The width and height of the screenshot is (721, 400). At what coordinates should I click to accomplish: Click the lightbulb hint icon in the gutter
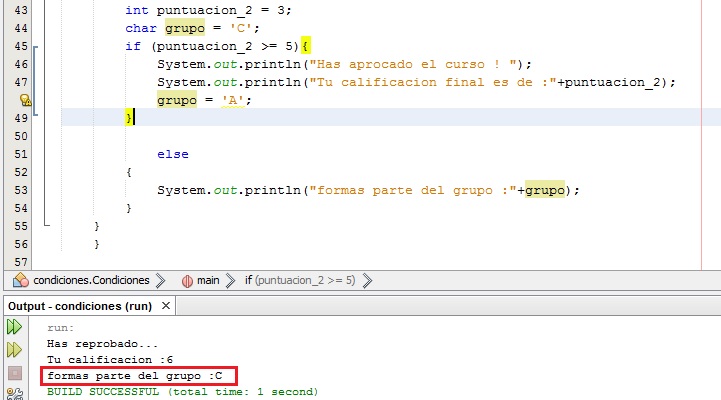pos(26,101)
